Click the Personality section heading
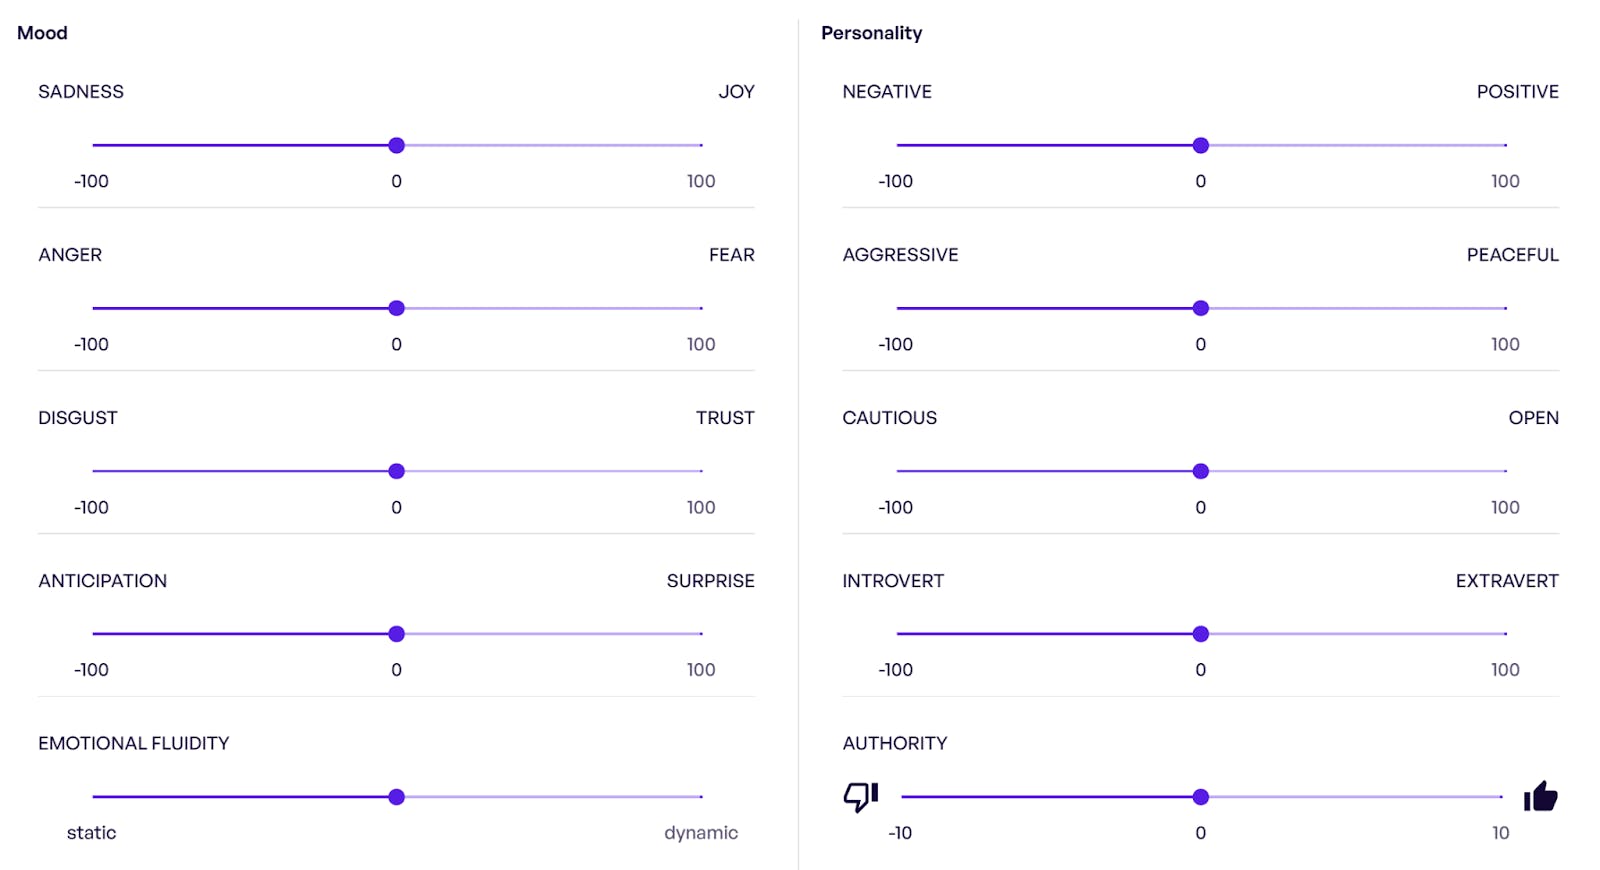This screenshot has width=1600, height=870. 871,33
